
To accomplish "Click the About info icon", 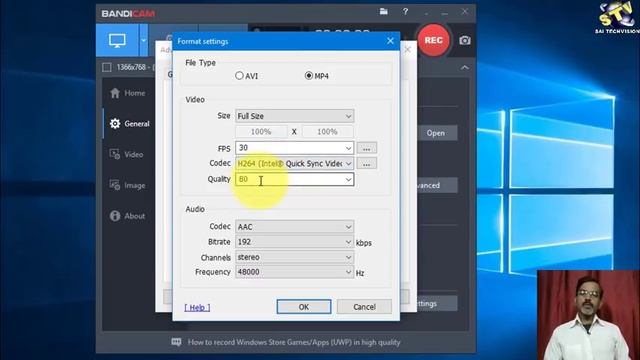I will [115, 216].
